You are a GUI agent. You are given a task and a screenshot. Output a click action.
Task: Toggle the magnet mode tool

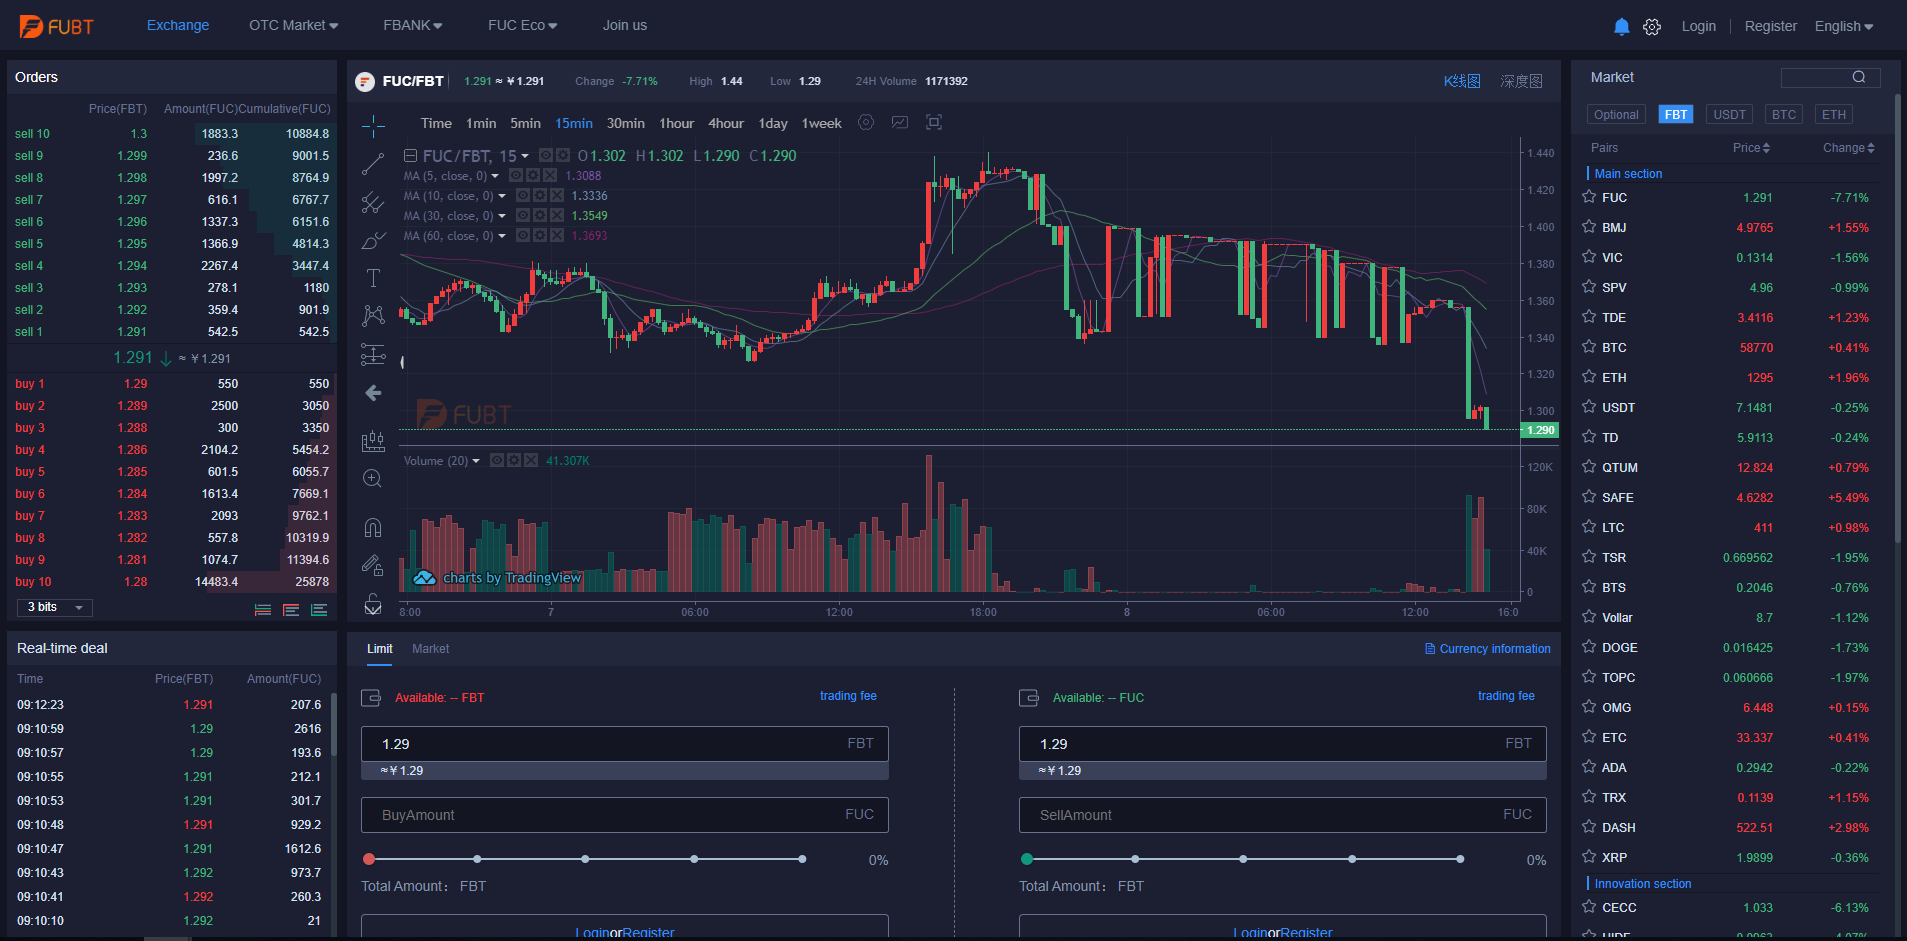(373, 527)
